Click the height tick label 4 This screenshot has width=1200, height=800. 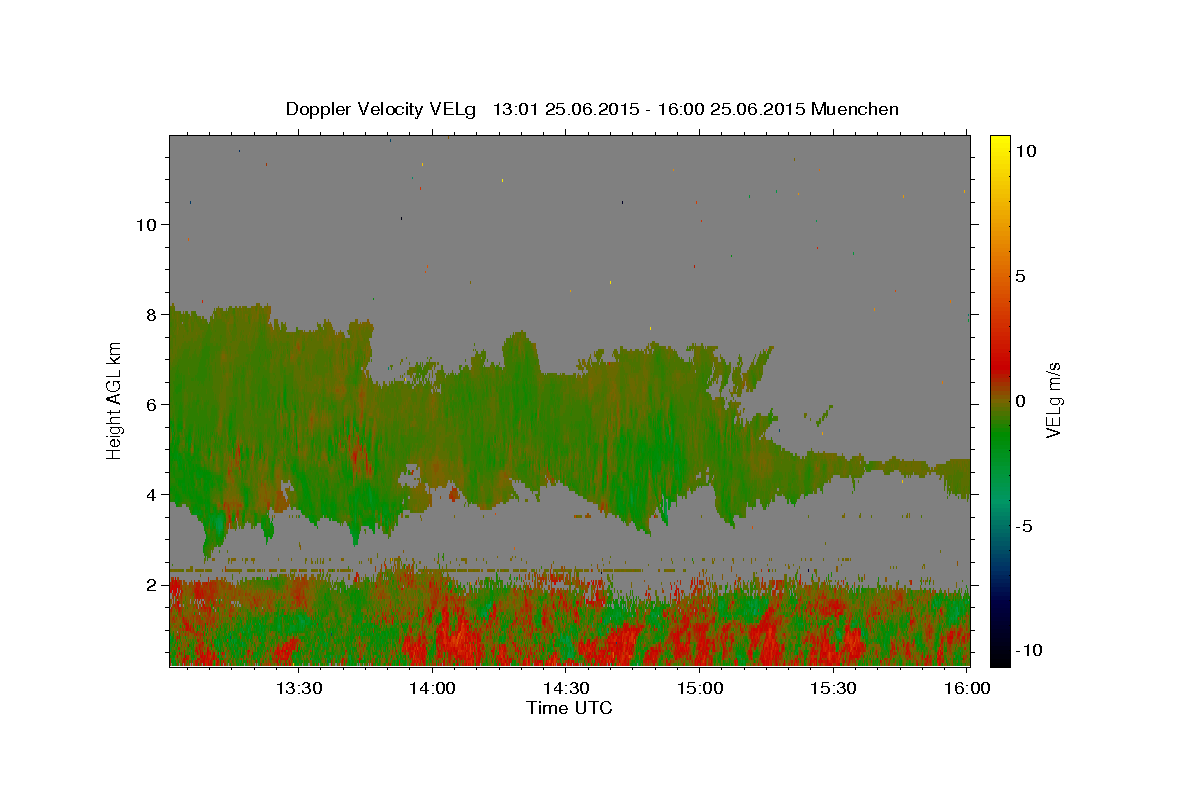(152, 495)
